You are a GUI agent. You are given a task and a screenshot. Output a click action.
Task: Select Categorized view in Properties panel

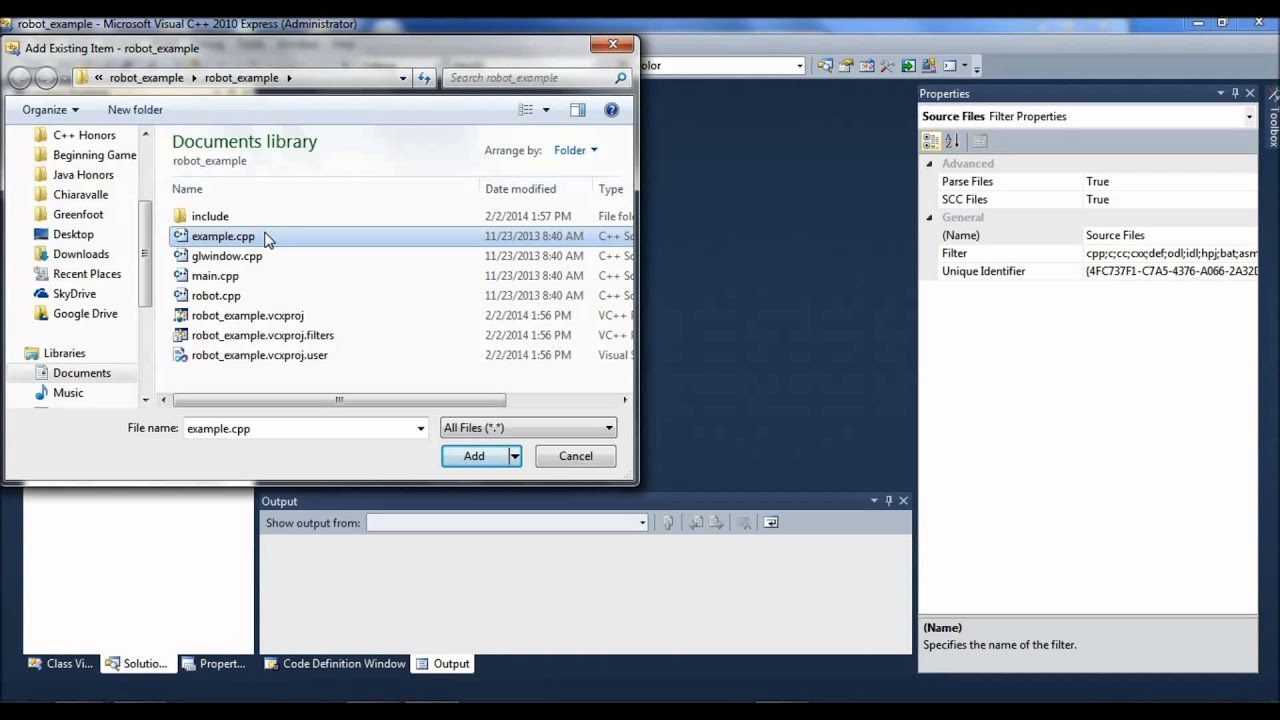click(x=931, y=141)
